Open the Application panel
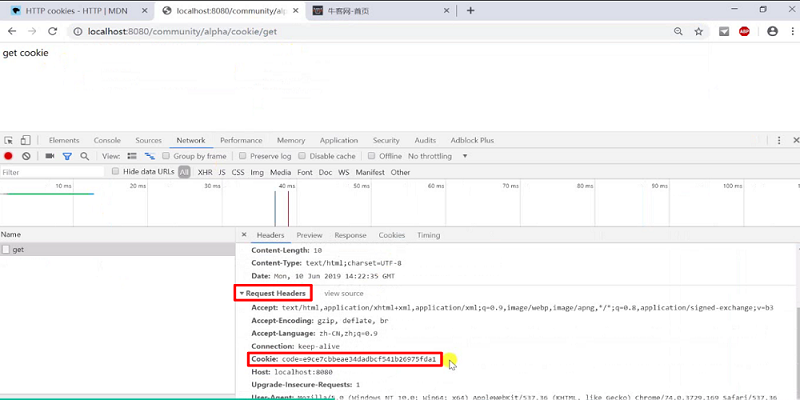The width and height of the screenshot is (800, 400). coord(339,140)
